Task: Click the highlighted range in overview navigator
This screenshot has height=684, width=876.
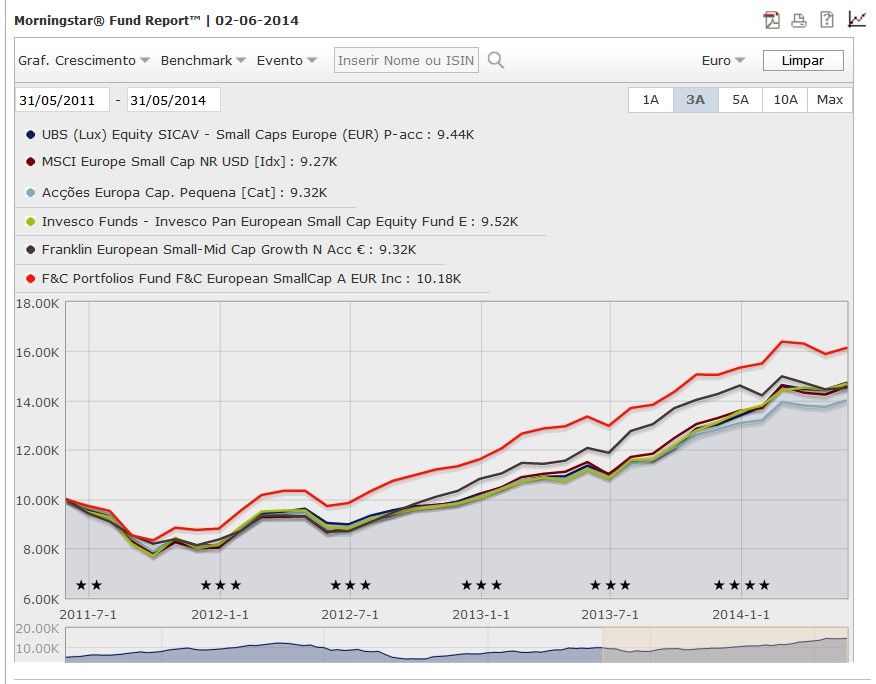Action: click(x=725, y=645)
